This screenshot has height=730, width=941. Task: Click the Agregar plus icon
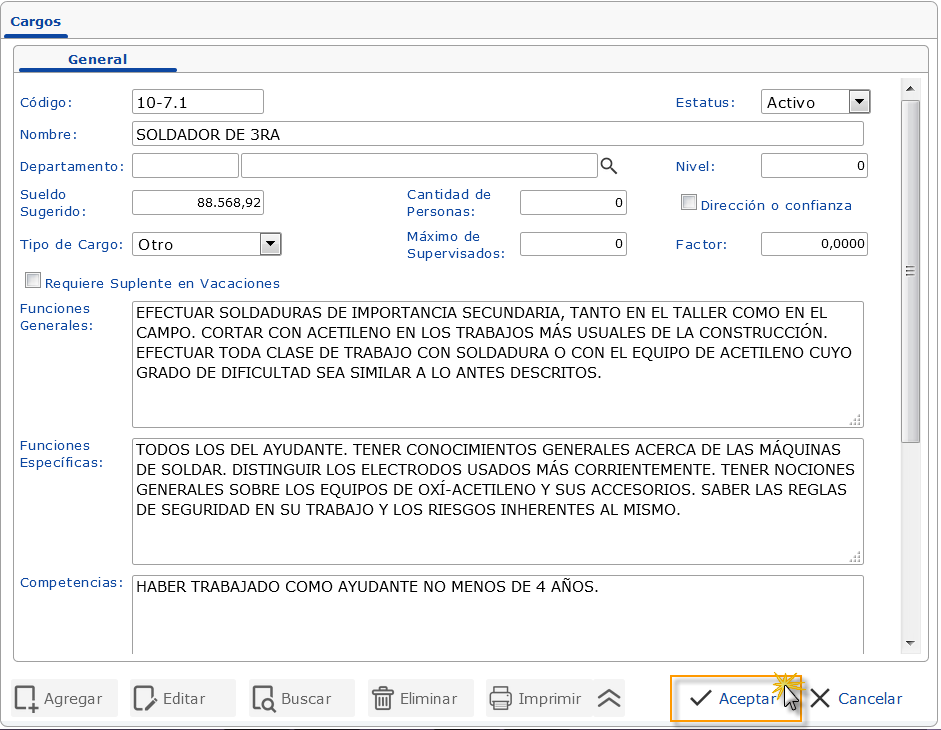coord(25,698)
